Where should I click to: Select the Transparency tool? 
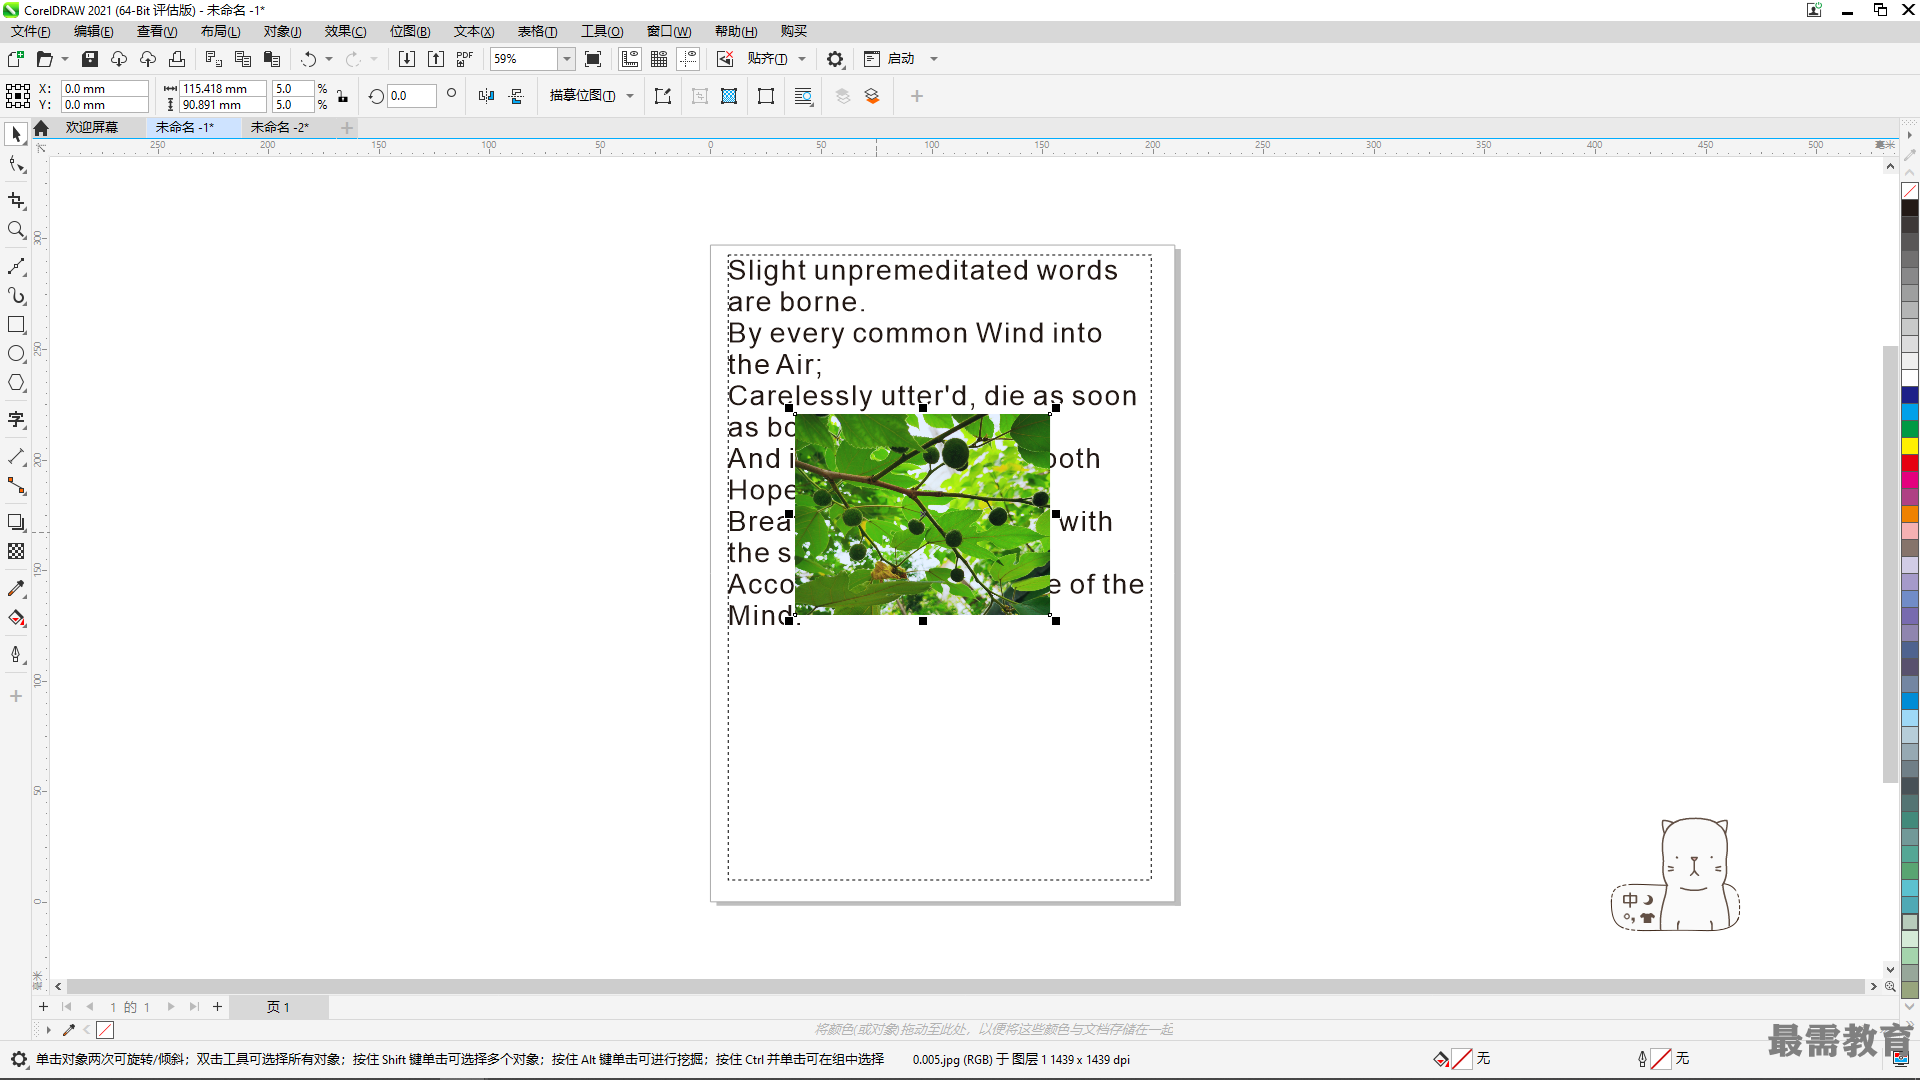(x=16, y=551)
